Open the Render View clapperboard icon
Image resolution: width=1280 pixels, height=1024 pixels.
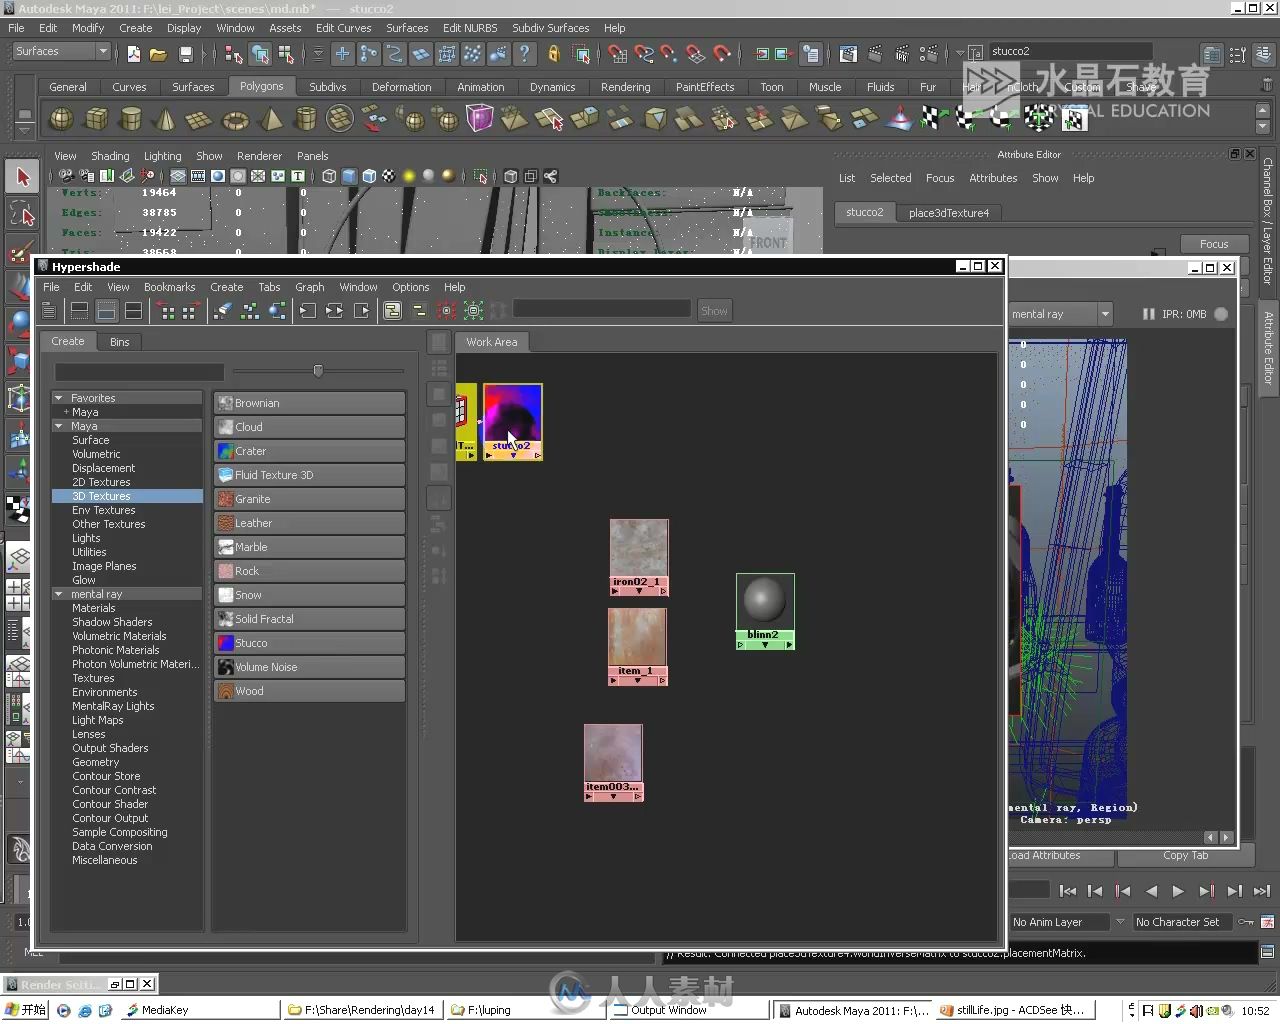(x=849, y=54)
